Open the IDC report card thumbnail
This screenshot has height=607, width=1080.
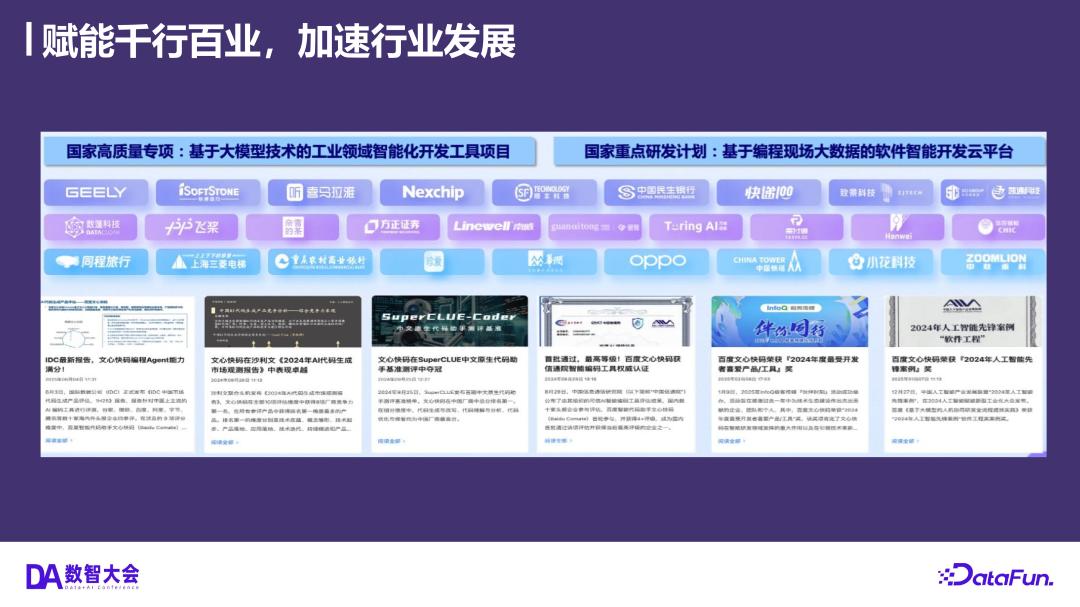[x=118, y=322]
